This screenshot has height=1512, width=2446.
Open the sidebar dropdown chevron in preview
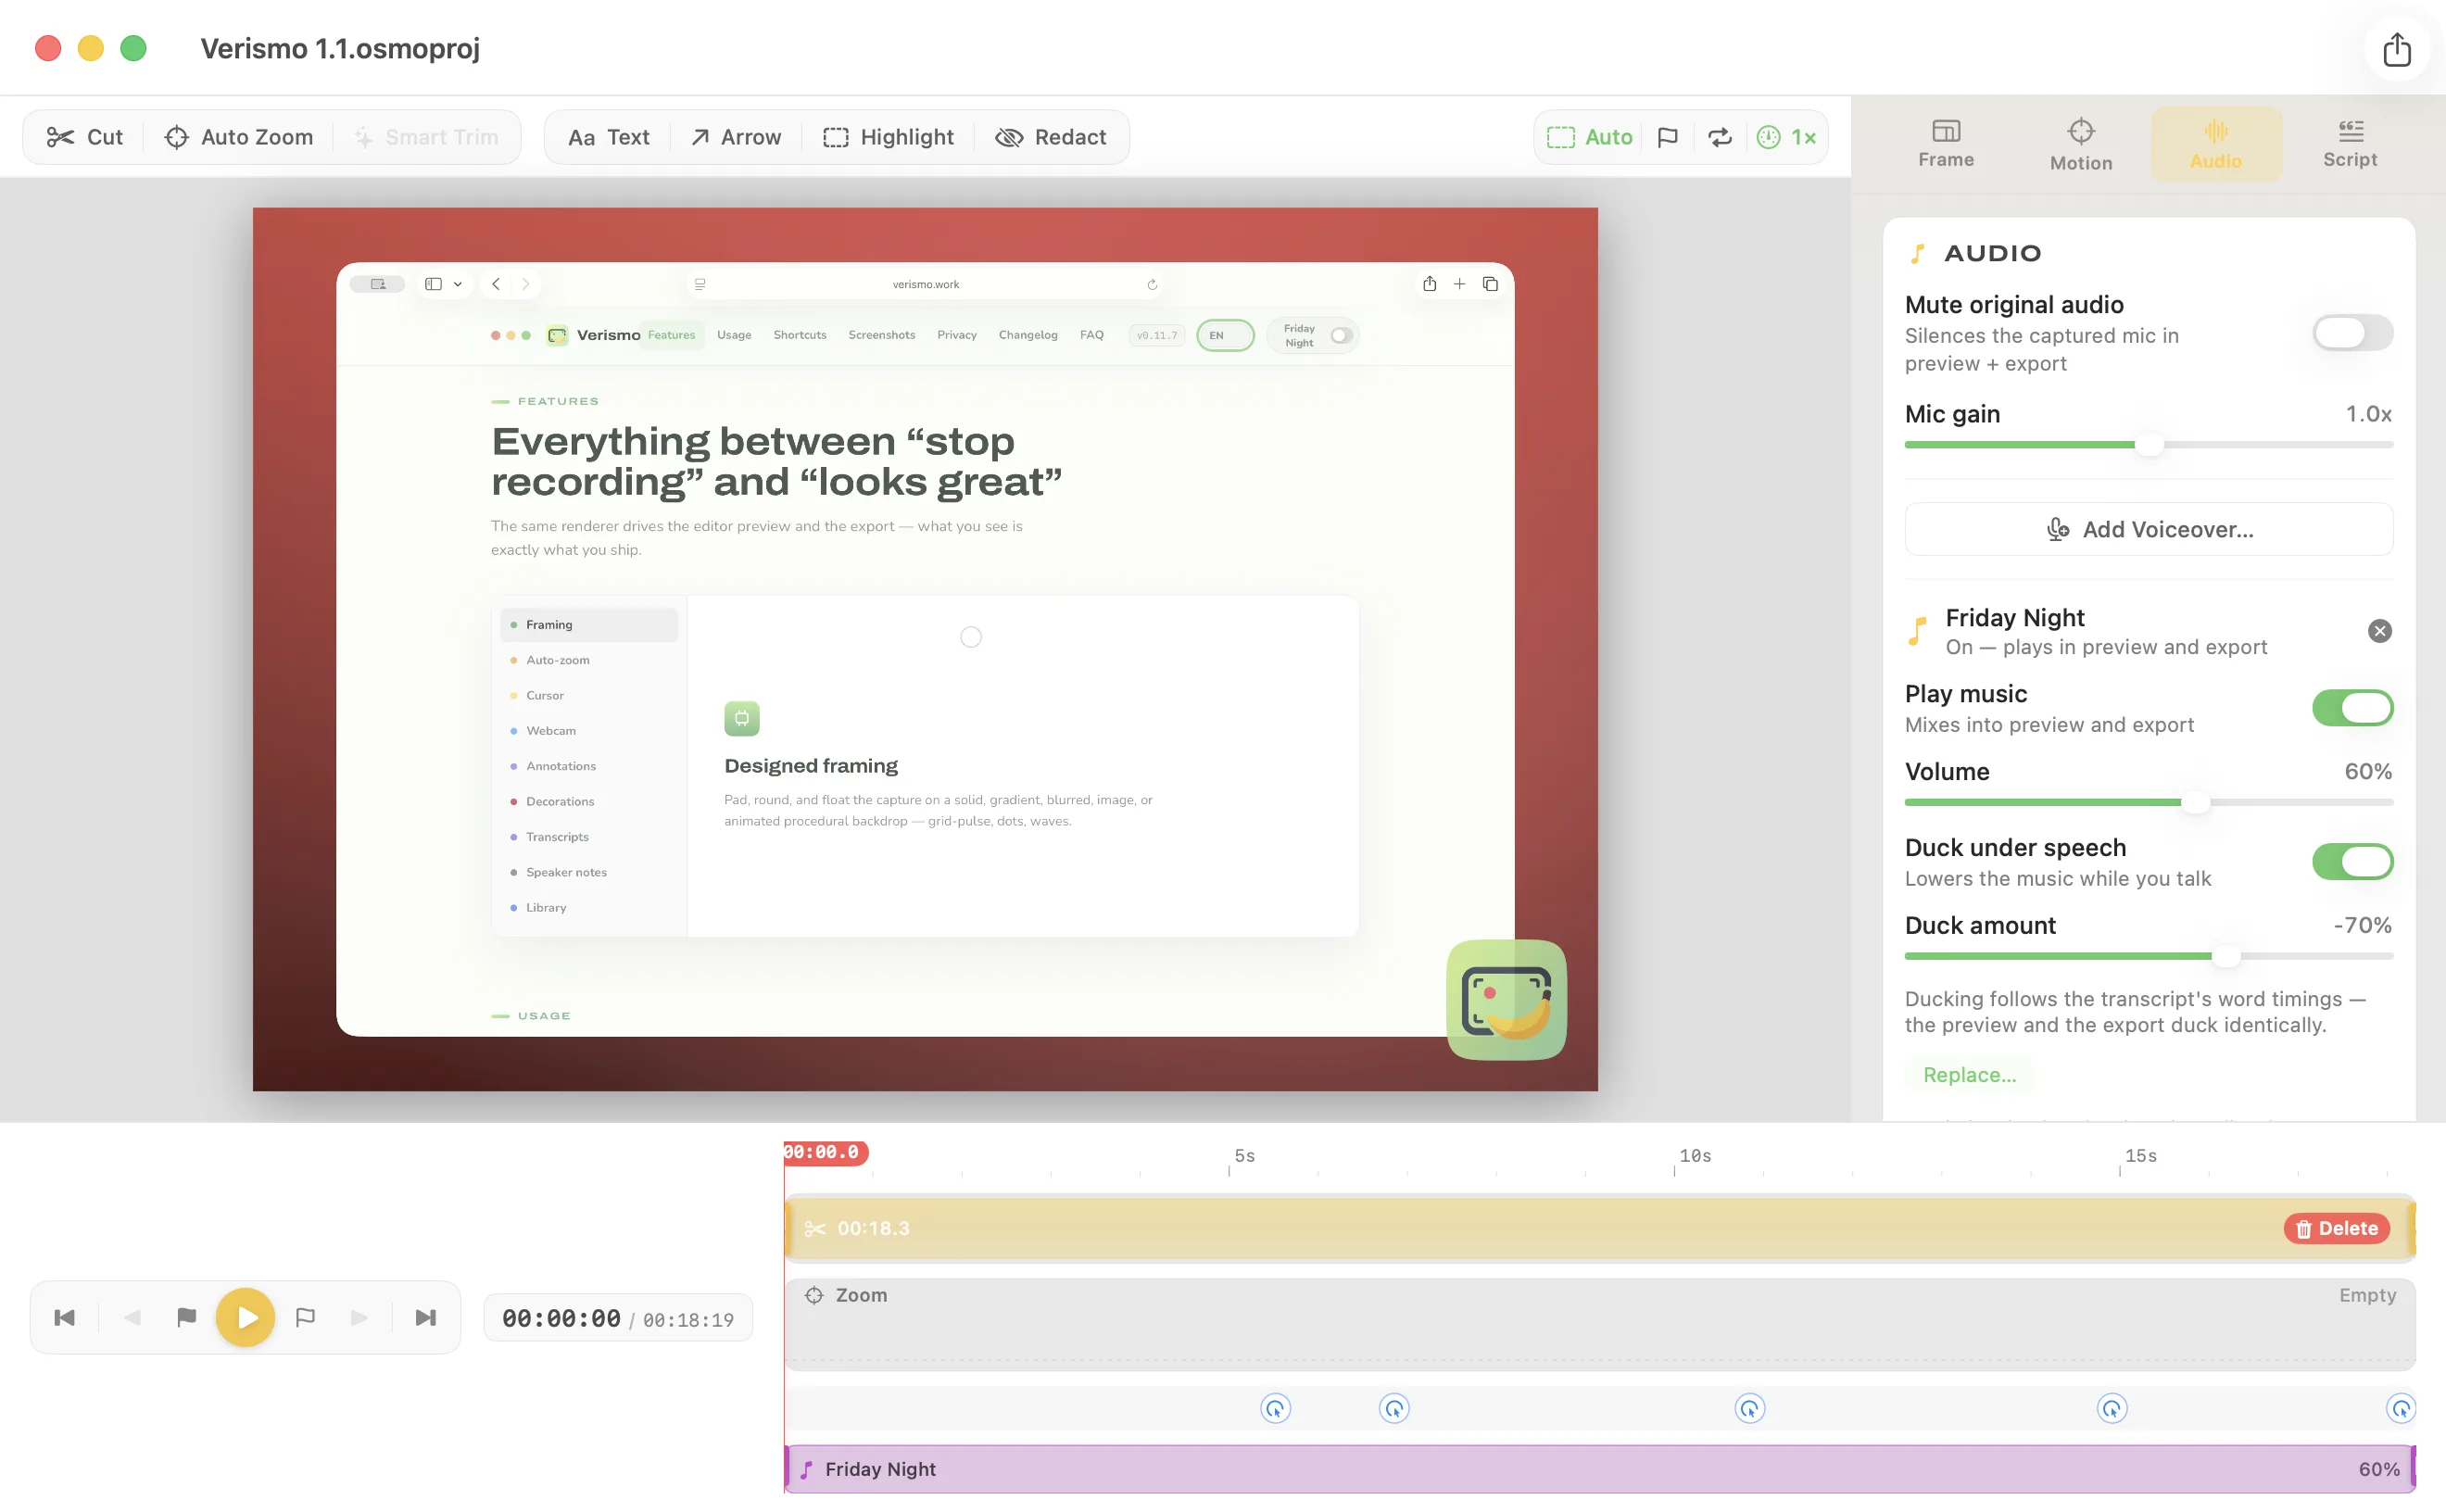458,284
